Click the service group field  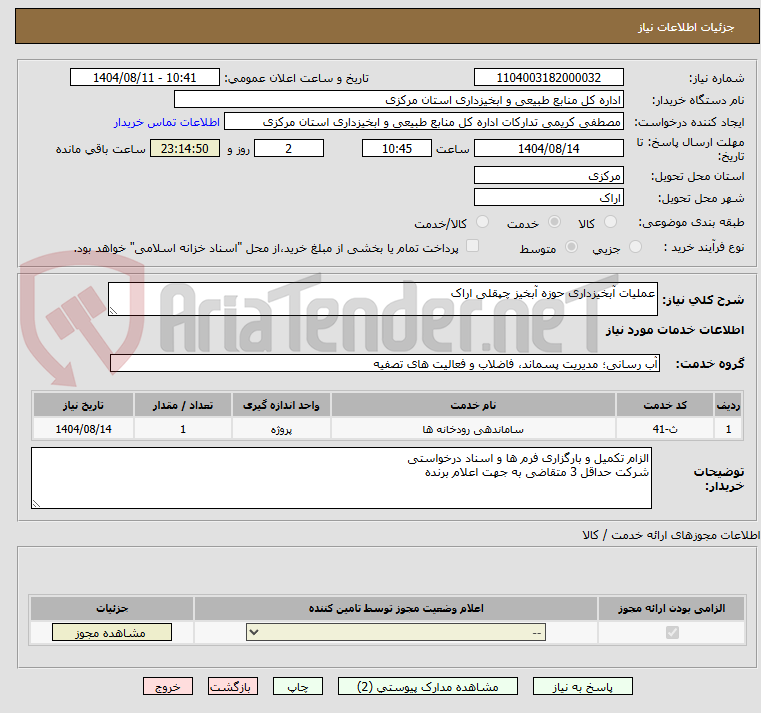(385, 364)
